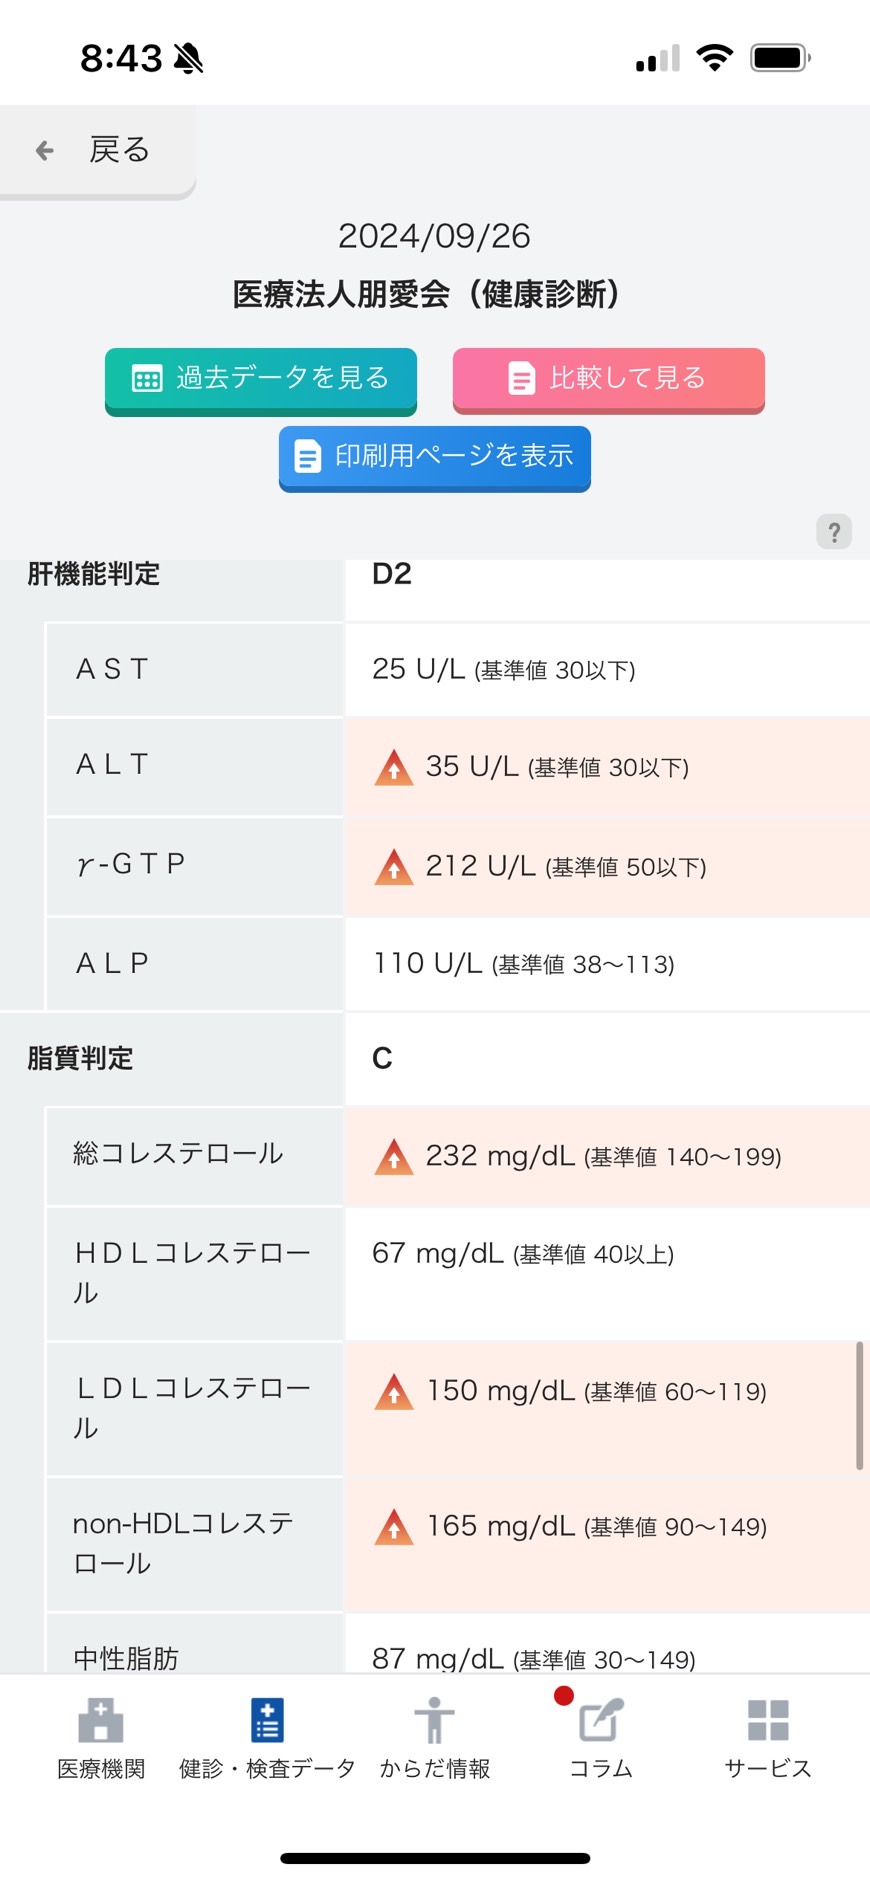Image resolution: width=870 pixels, height=1882 pixels.
Task: Click the 比較して見る button
Action: [x=609, y=379]
